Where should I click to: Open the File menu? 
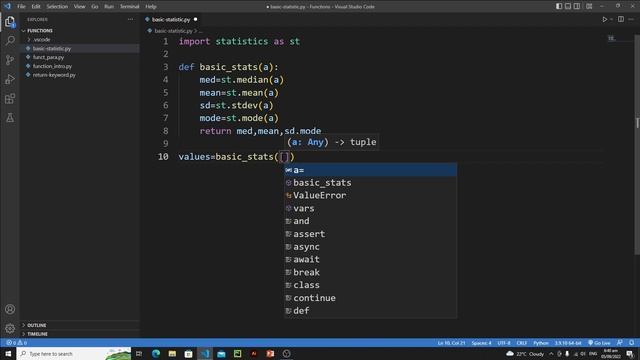pyautogui.click(x=21, y=7)
